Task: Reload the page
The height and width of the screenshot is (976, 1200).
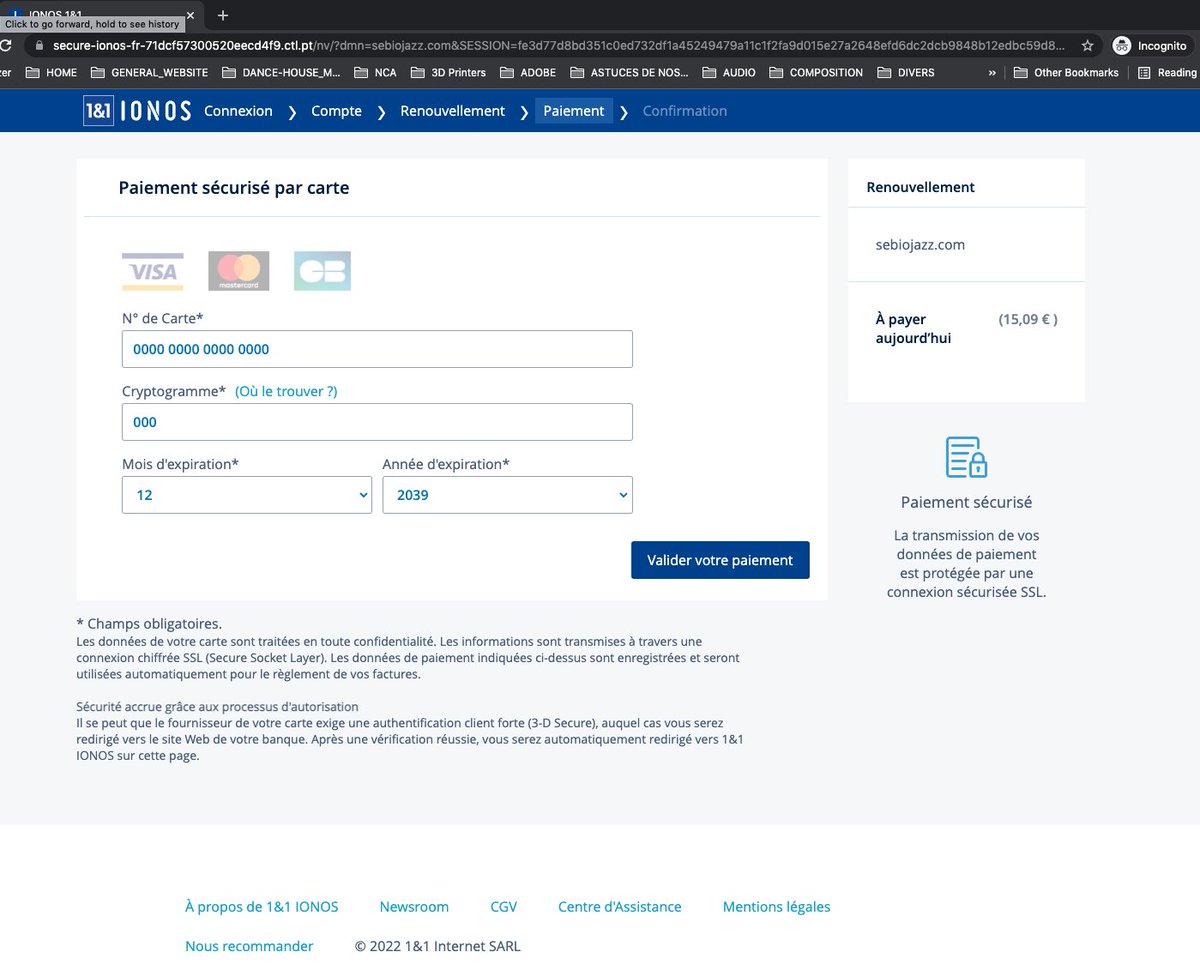Action: click(7, 46)
